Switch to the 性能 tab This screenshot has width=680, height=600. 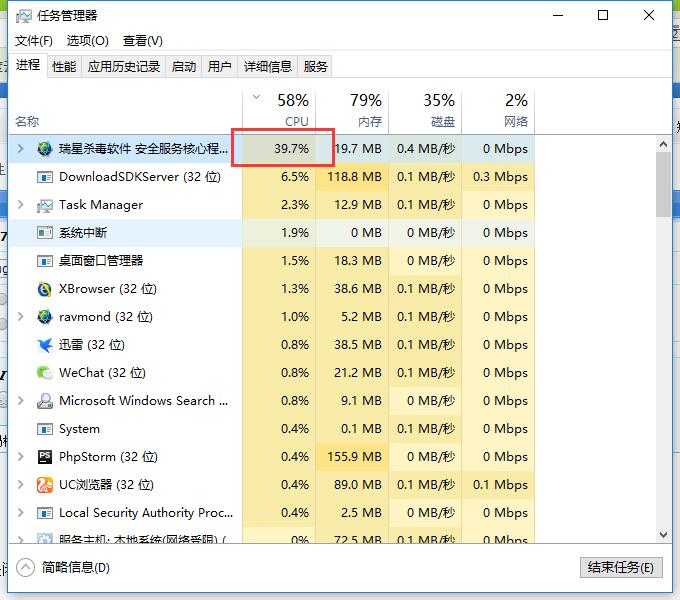click(x=64, y=67)
